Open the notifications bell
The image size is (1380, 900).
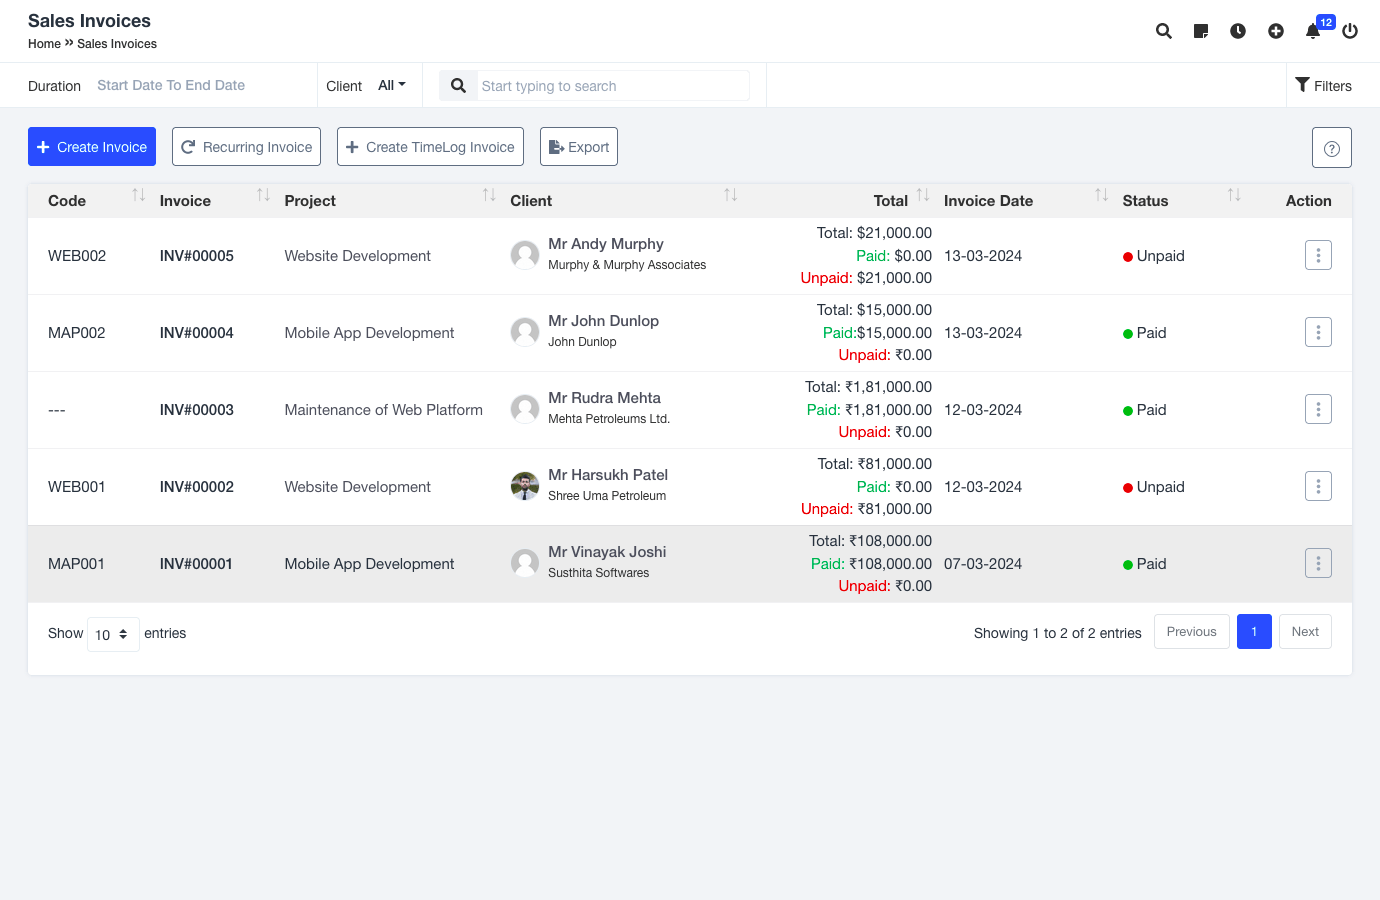pyautogui.click(x=1313, y=31)
